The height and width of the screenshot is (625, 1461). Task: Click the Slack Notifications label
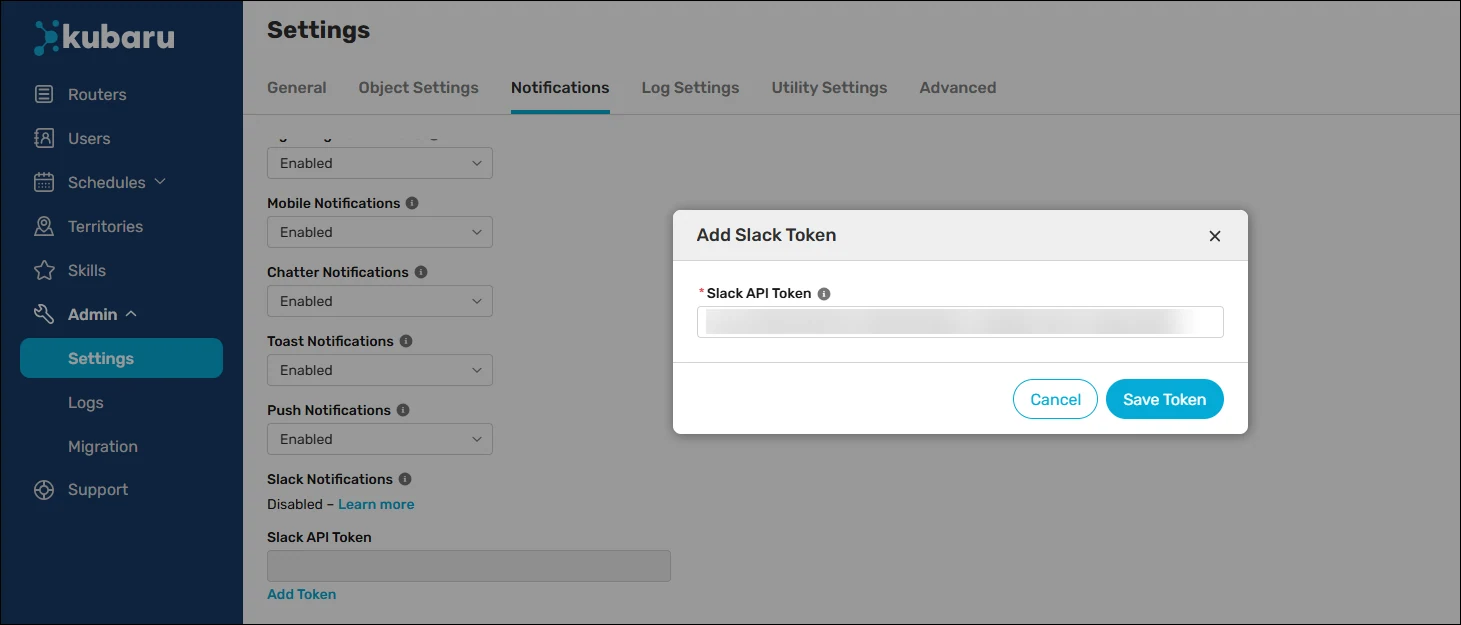pos(330,479)
